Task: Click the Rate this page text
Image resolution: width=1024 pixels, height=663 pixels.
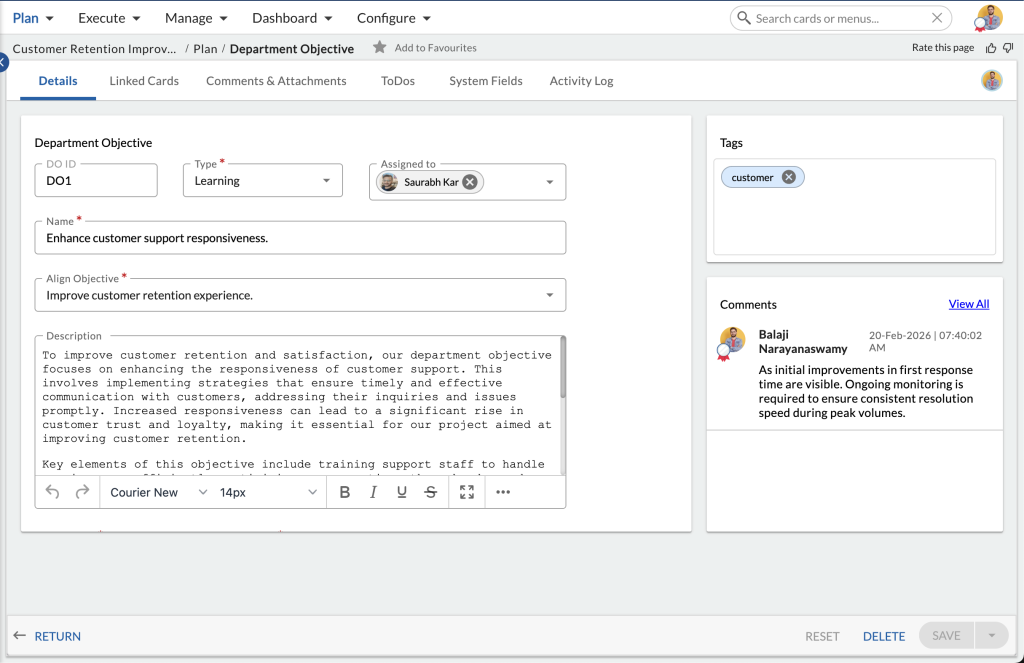Action: [x=942, y=48]
